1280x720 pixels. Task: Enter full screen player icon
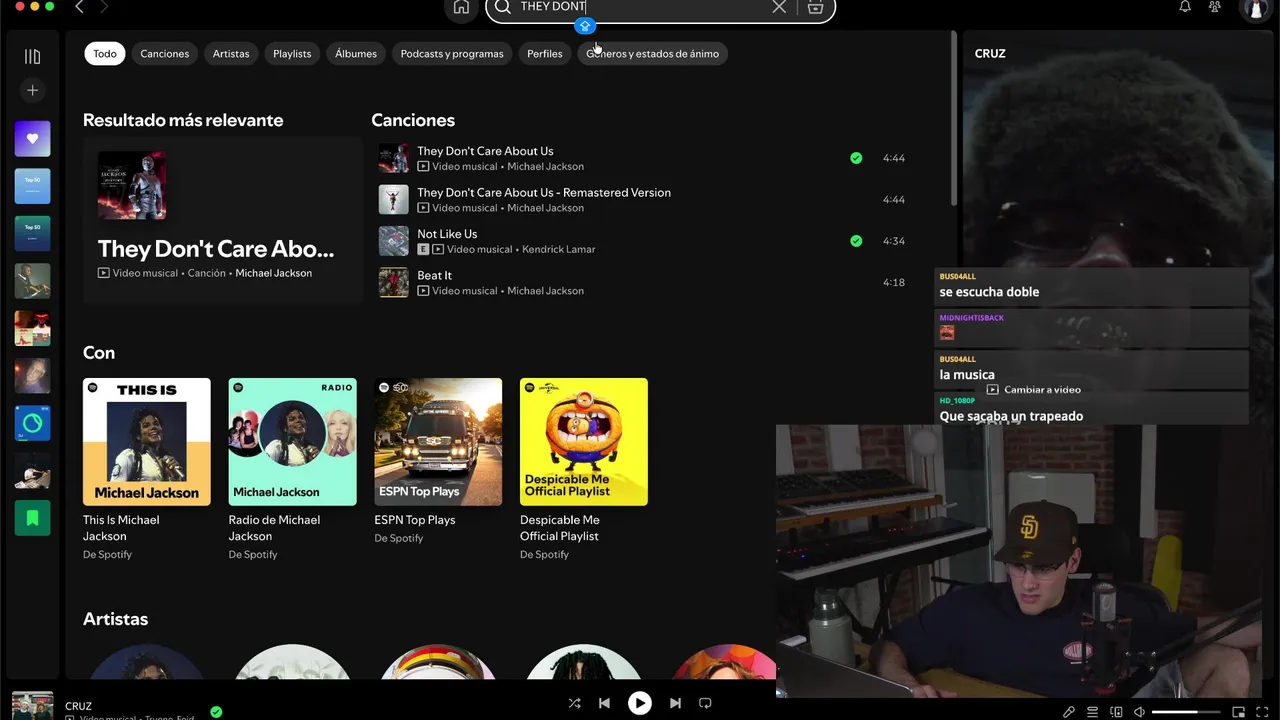[1262, 712]
